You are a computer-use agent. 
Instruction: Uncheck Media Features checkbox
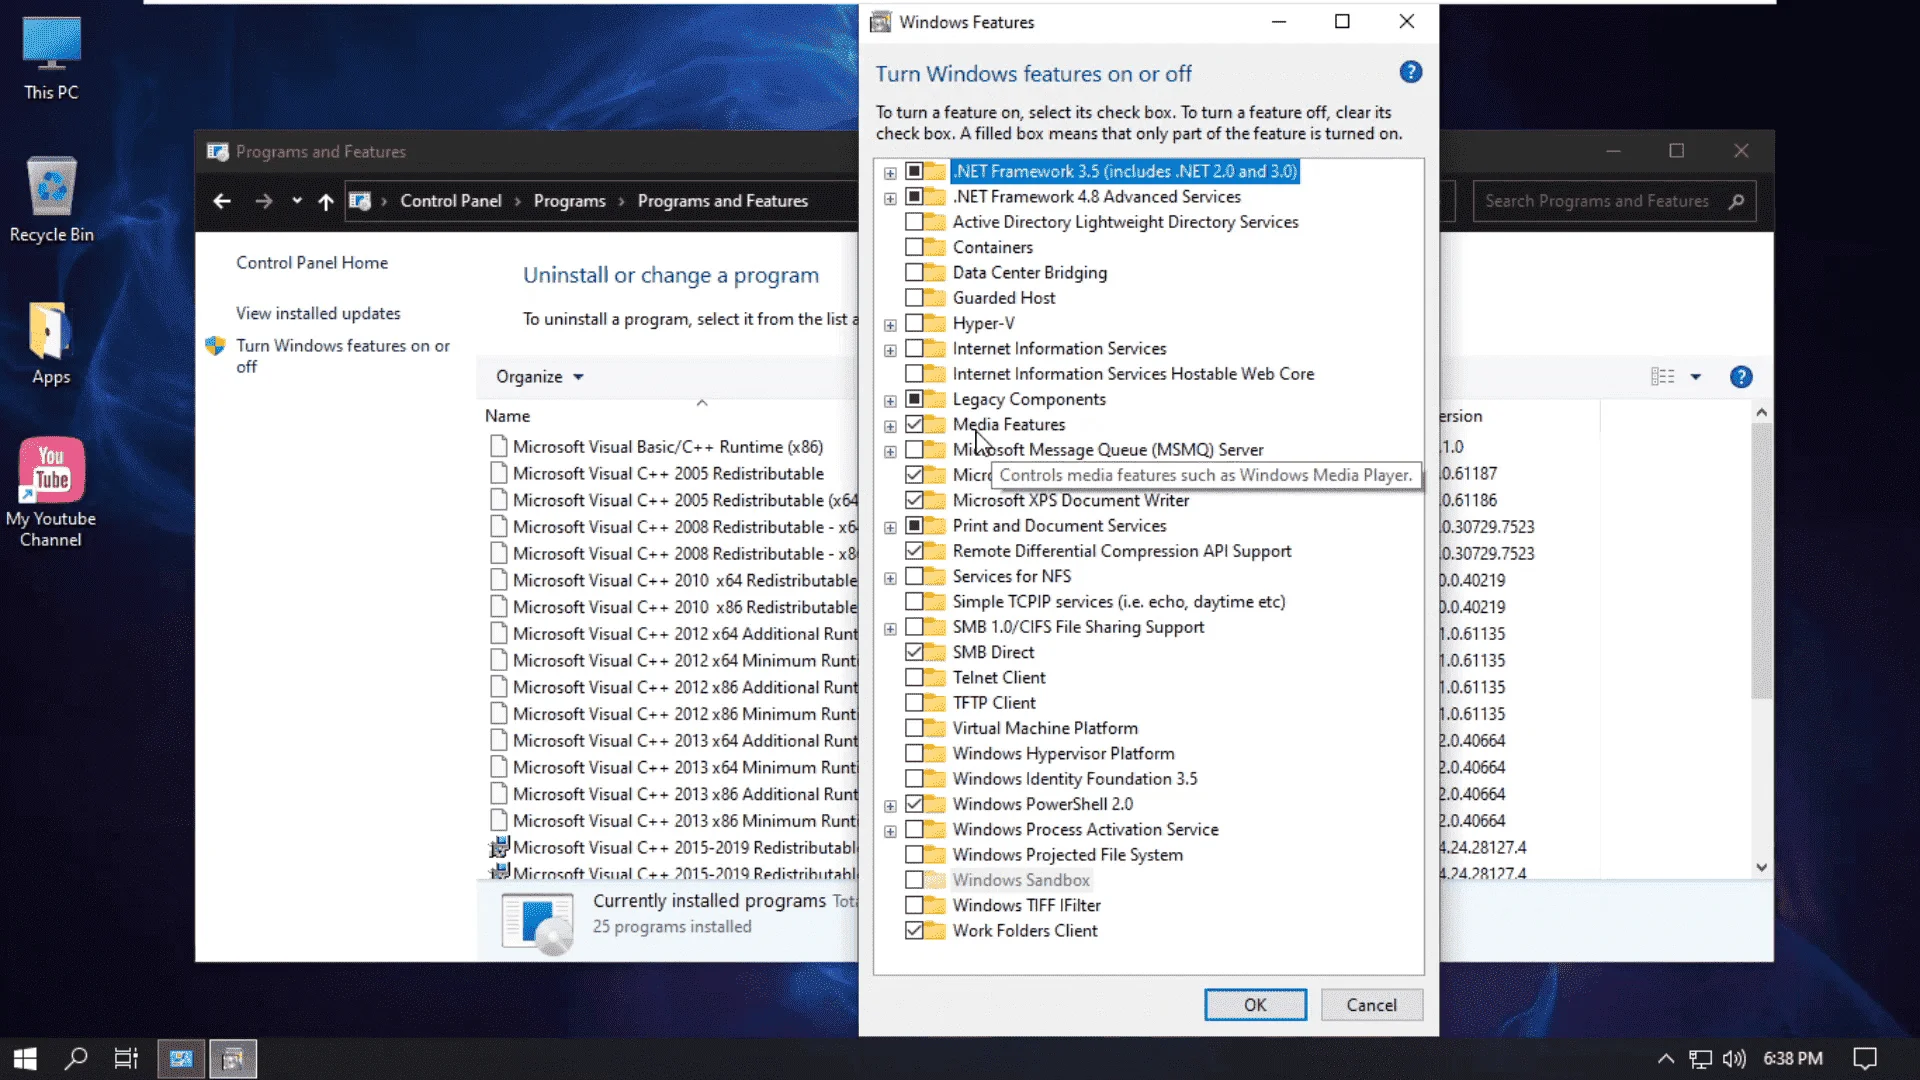tap(914, 424)
